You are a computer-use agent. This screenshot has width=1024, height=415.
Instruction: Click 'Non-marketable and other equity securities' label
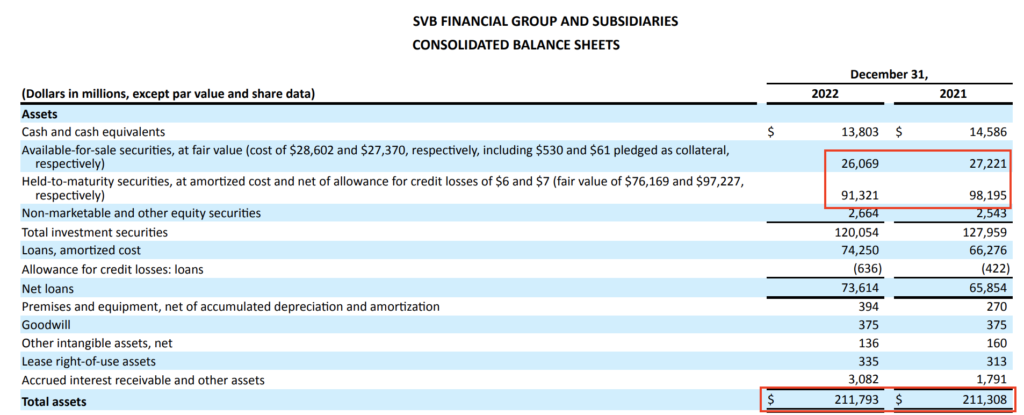(x=142, y=213)
